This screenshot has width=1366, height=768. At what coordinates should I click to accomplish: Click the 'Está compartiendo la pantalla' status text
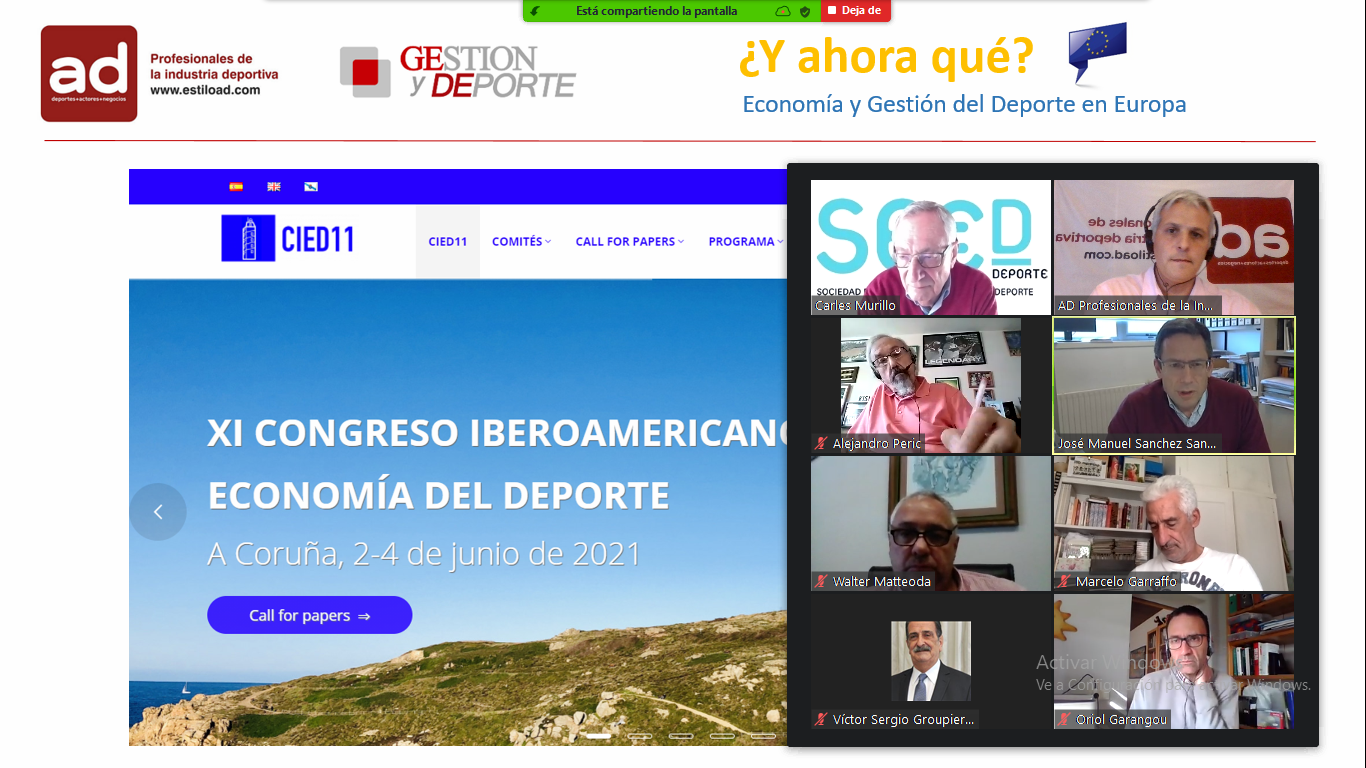[x=656, y=11]
